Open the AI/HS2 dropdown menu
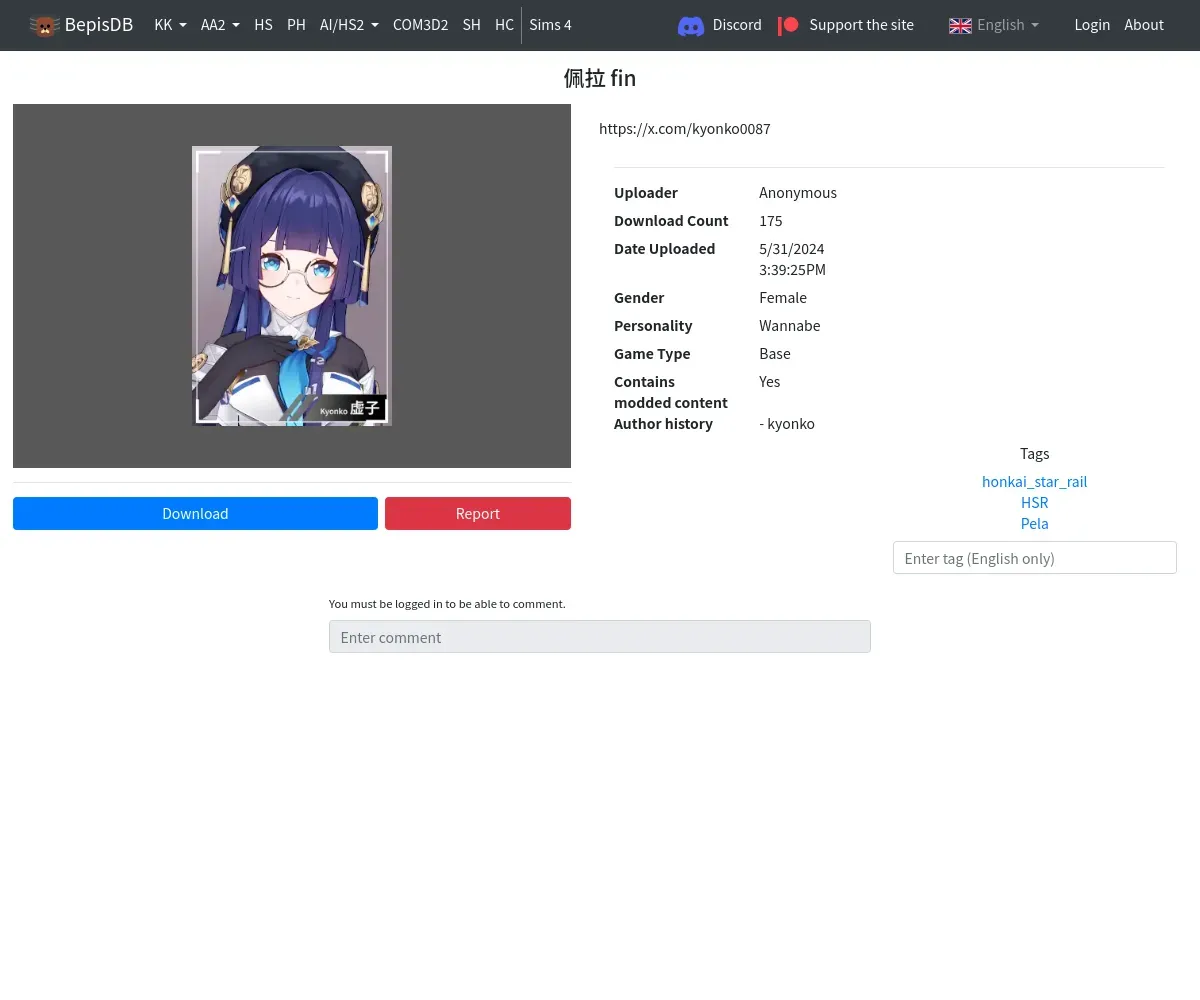Image resolution: width=1200 pixels, height=1000 pixels. [349, 25]
